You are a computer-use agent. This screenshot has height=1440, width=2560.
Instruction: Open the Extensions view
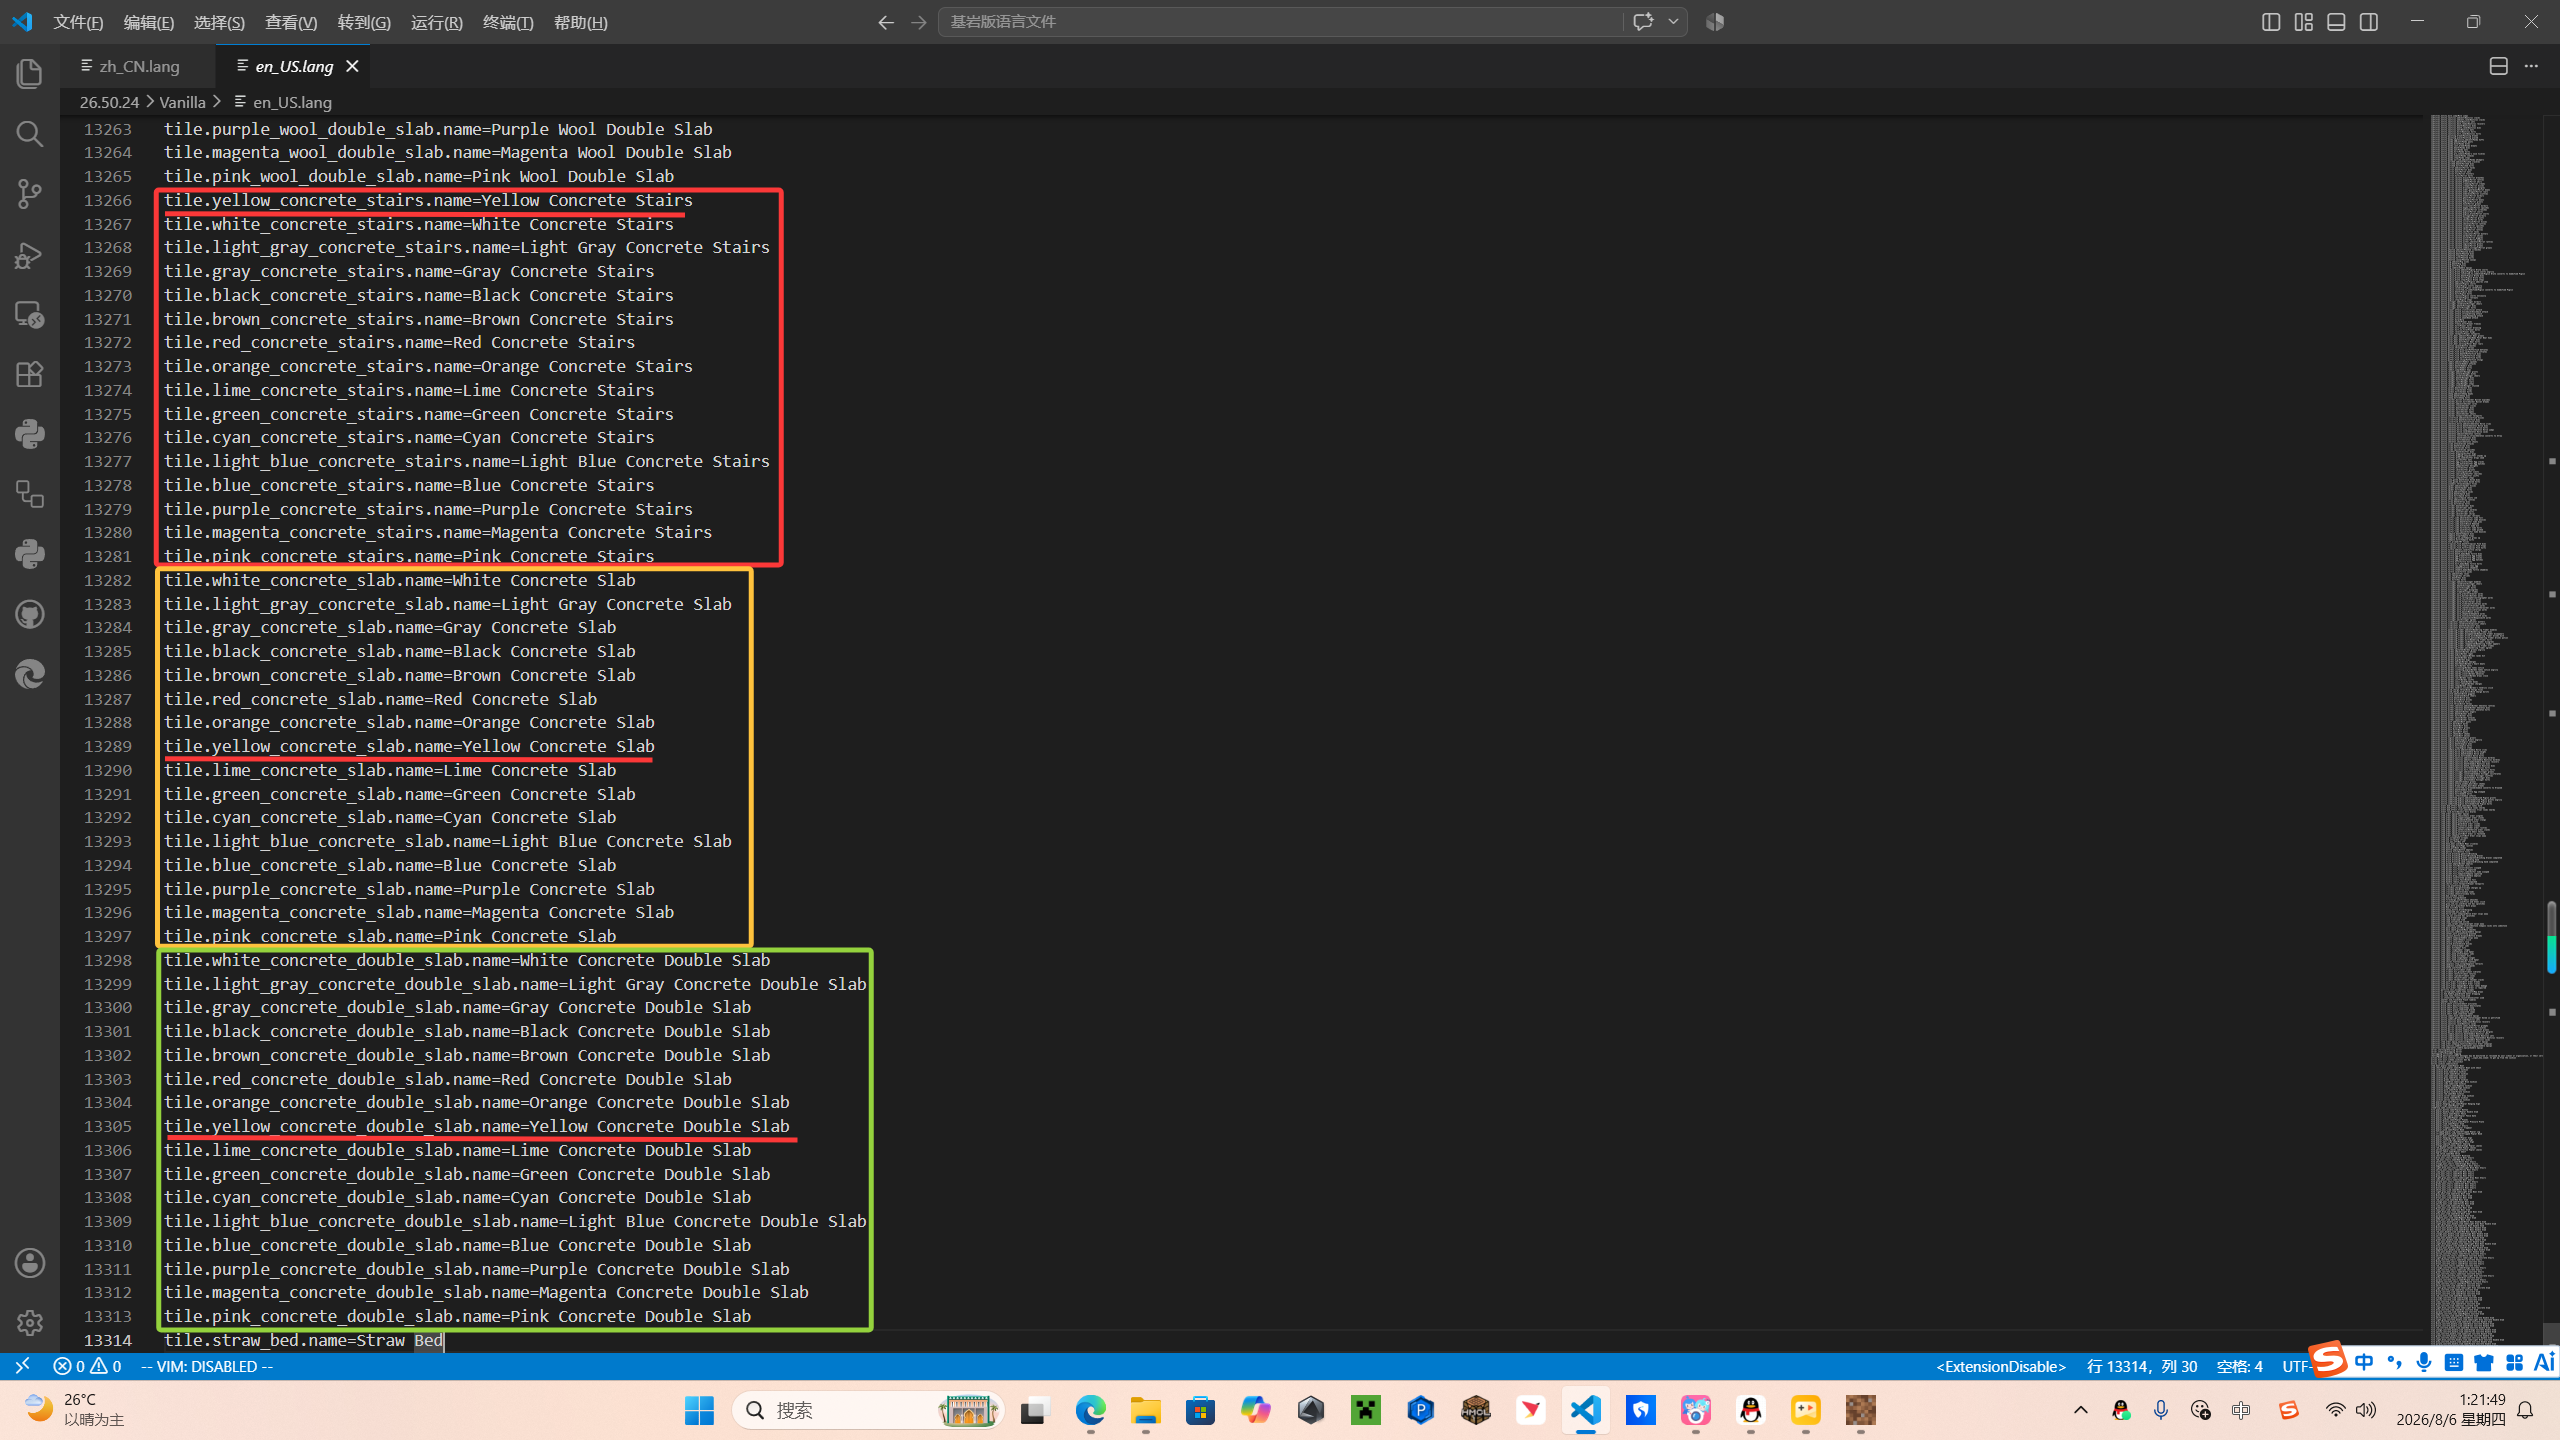[x=30, y=374]
